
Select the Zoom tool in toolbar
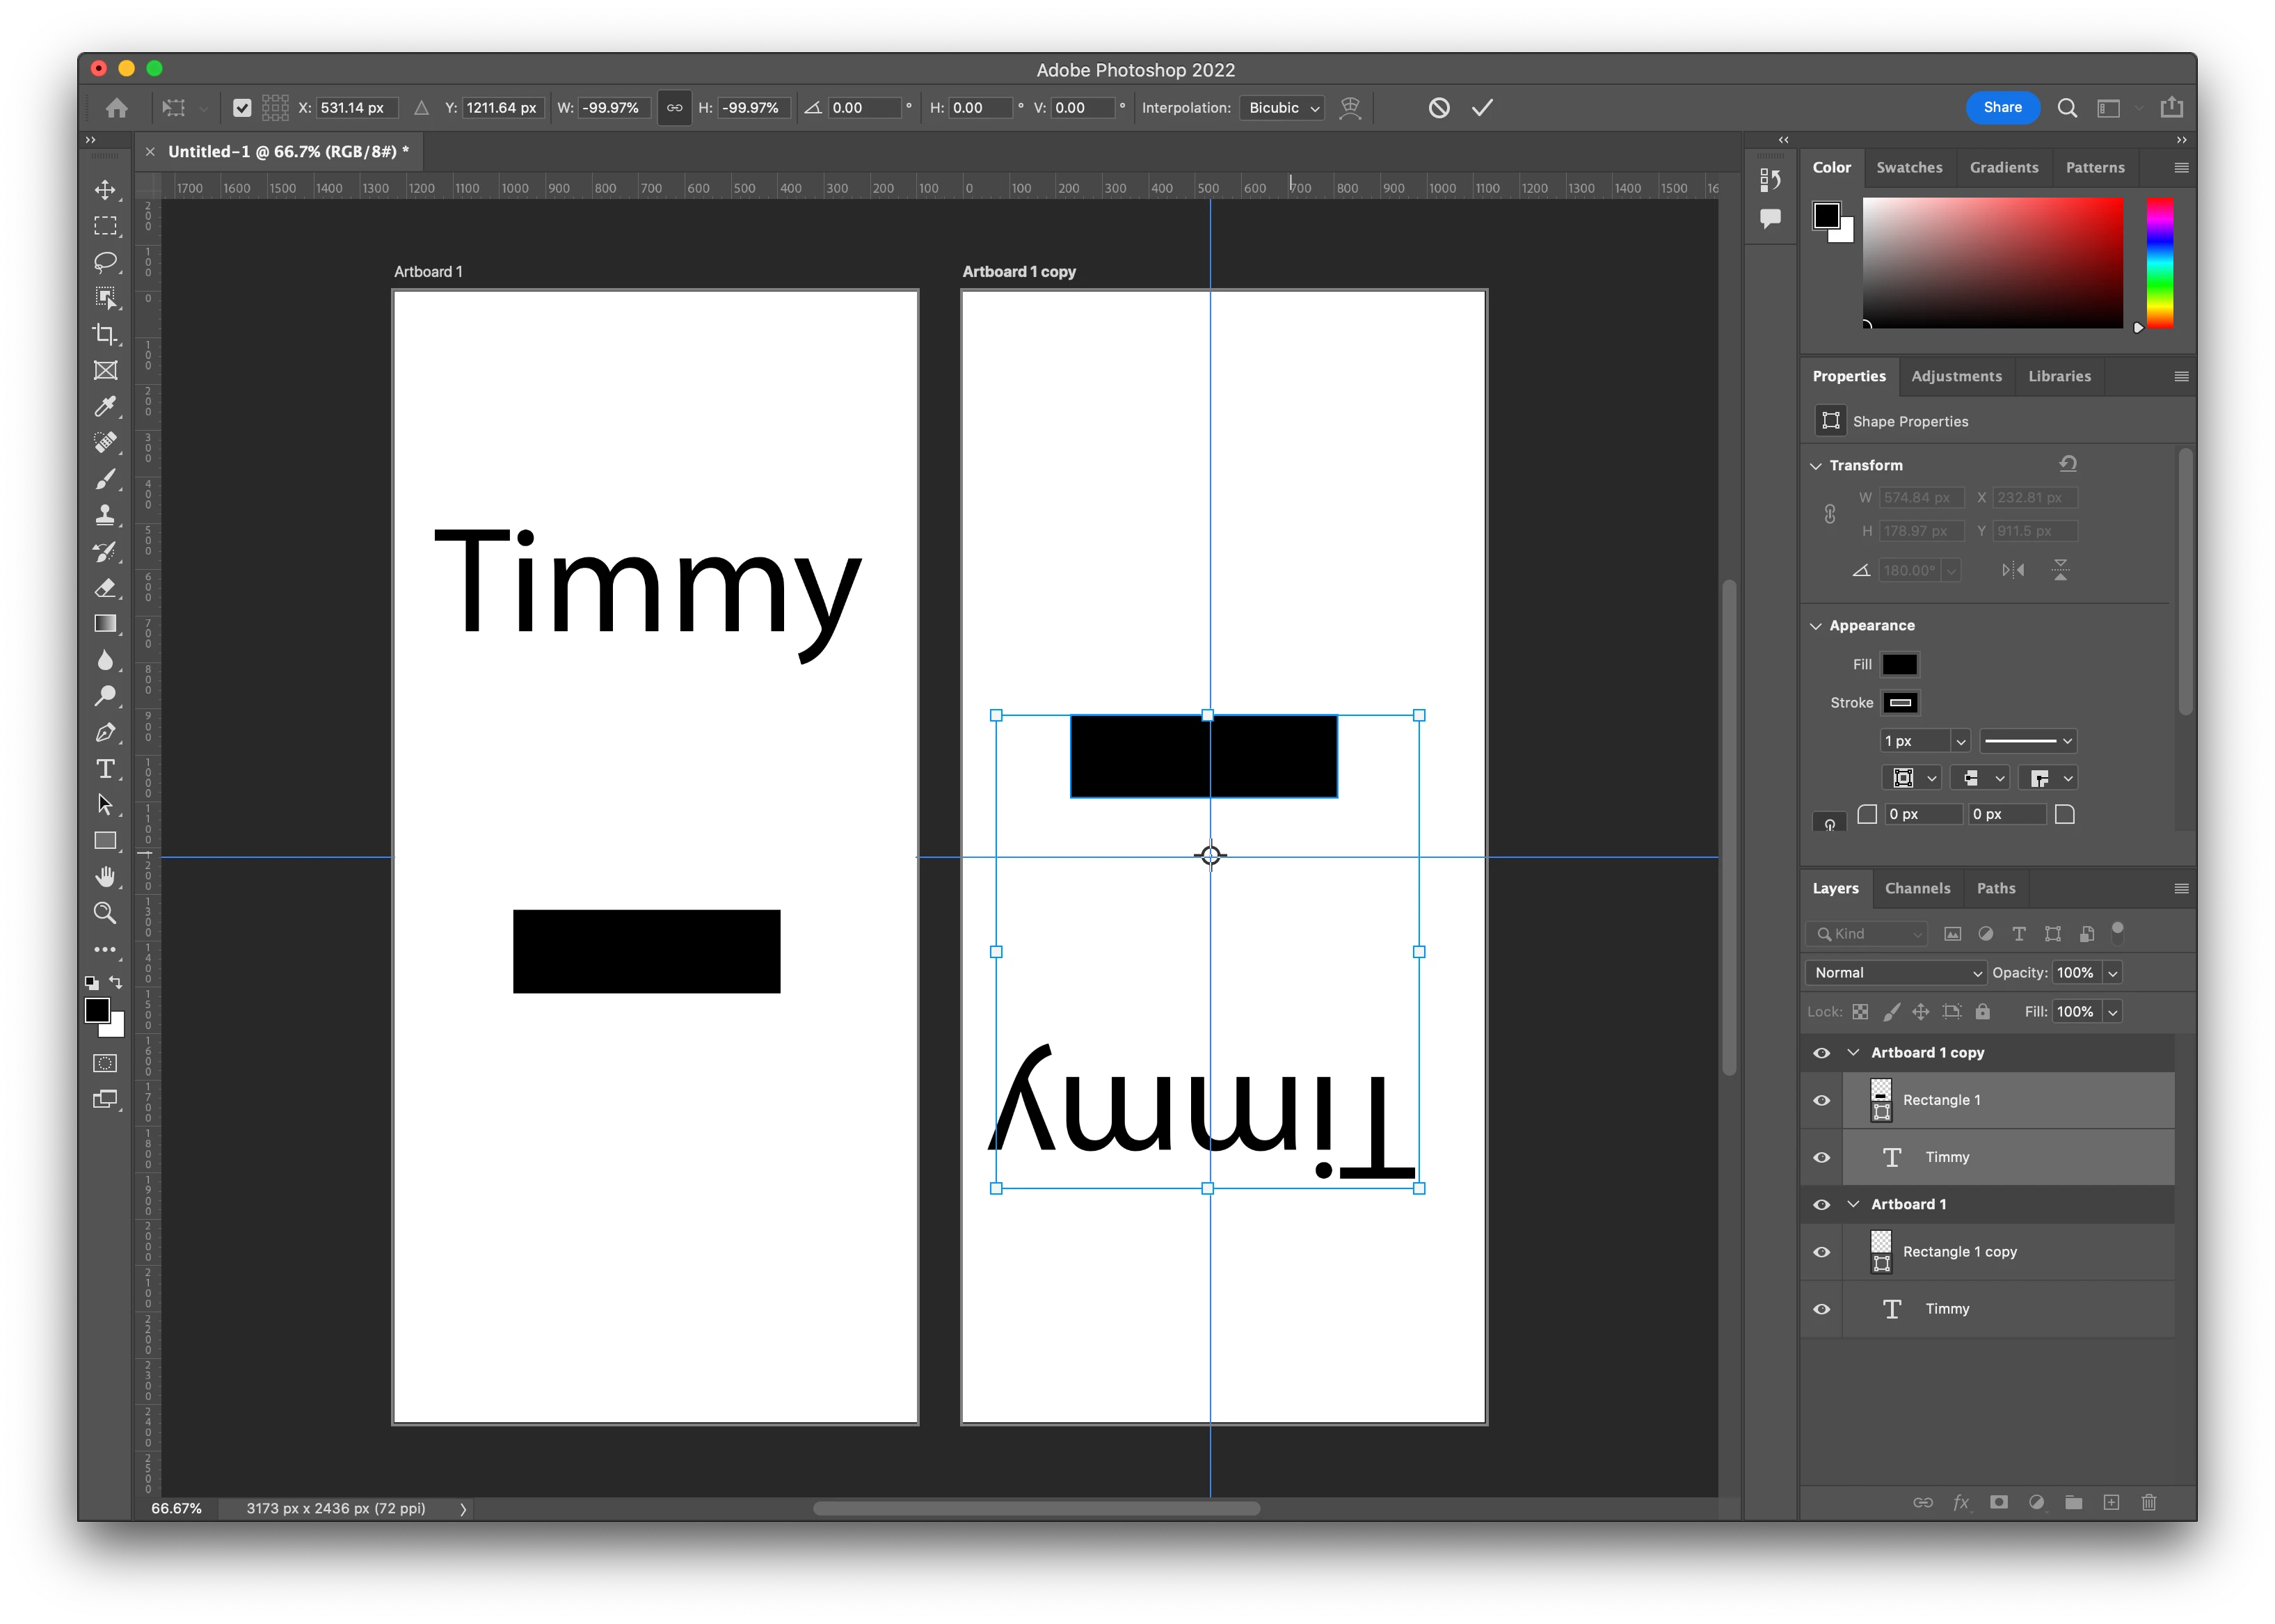(x=105, y=913)
